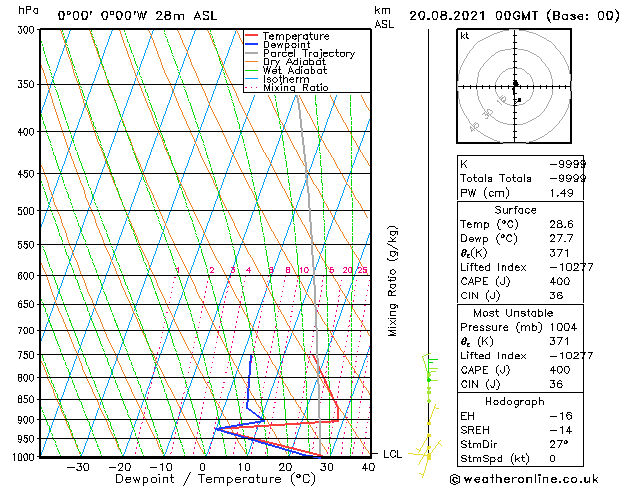Click the Most Unstable section header
629x486 pixels.
click(513, 313)
